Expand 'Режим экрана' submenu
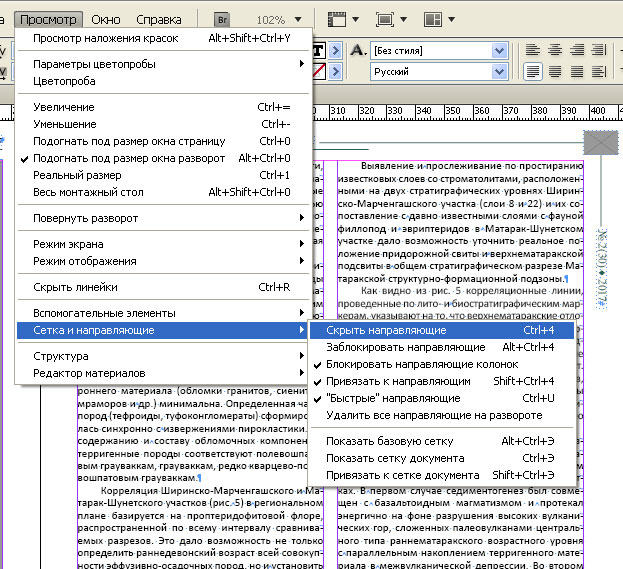Screen dimensions: 623x569 163,244
